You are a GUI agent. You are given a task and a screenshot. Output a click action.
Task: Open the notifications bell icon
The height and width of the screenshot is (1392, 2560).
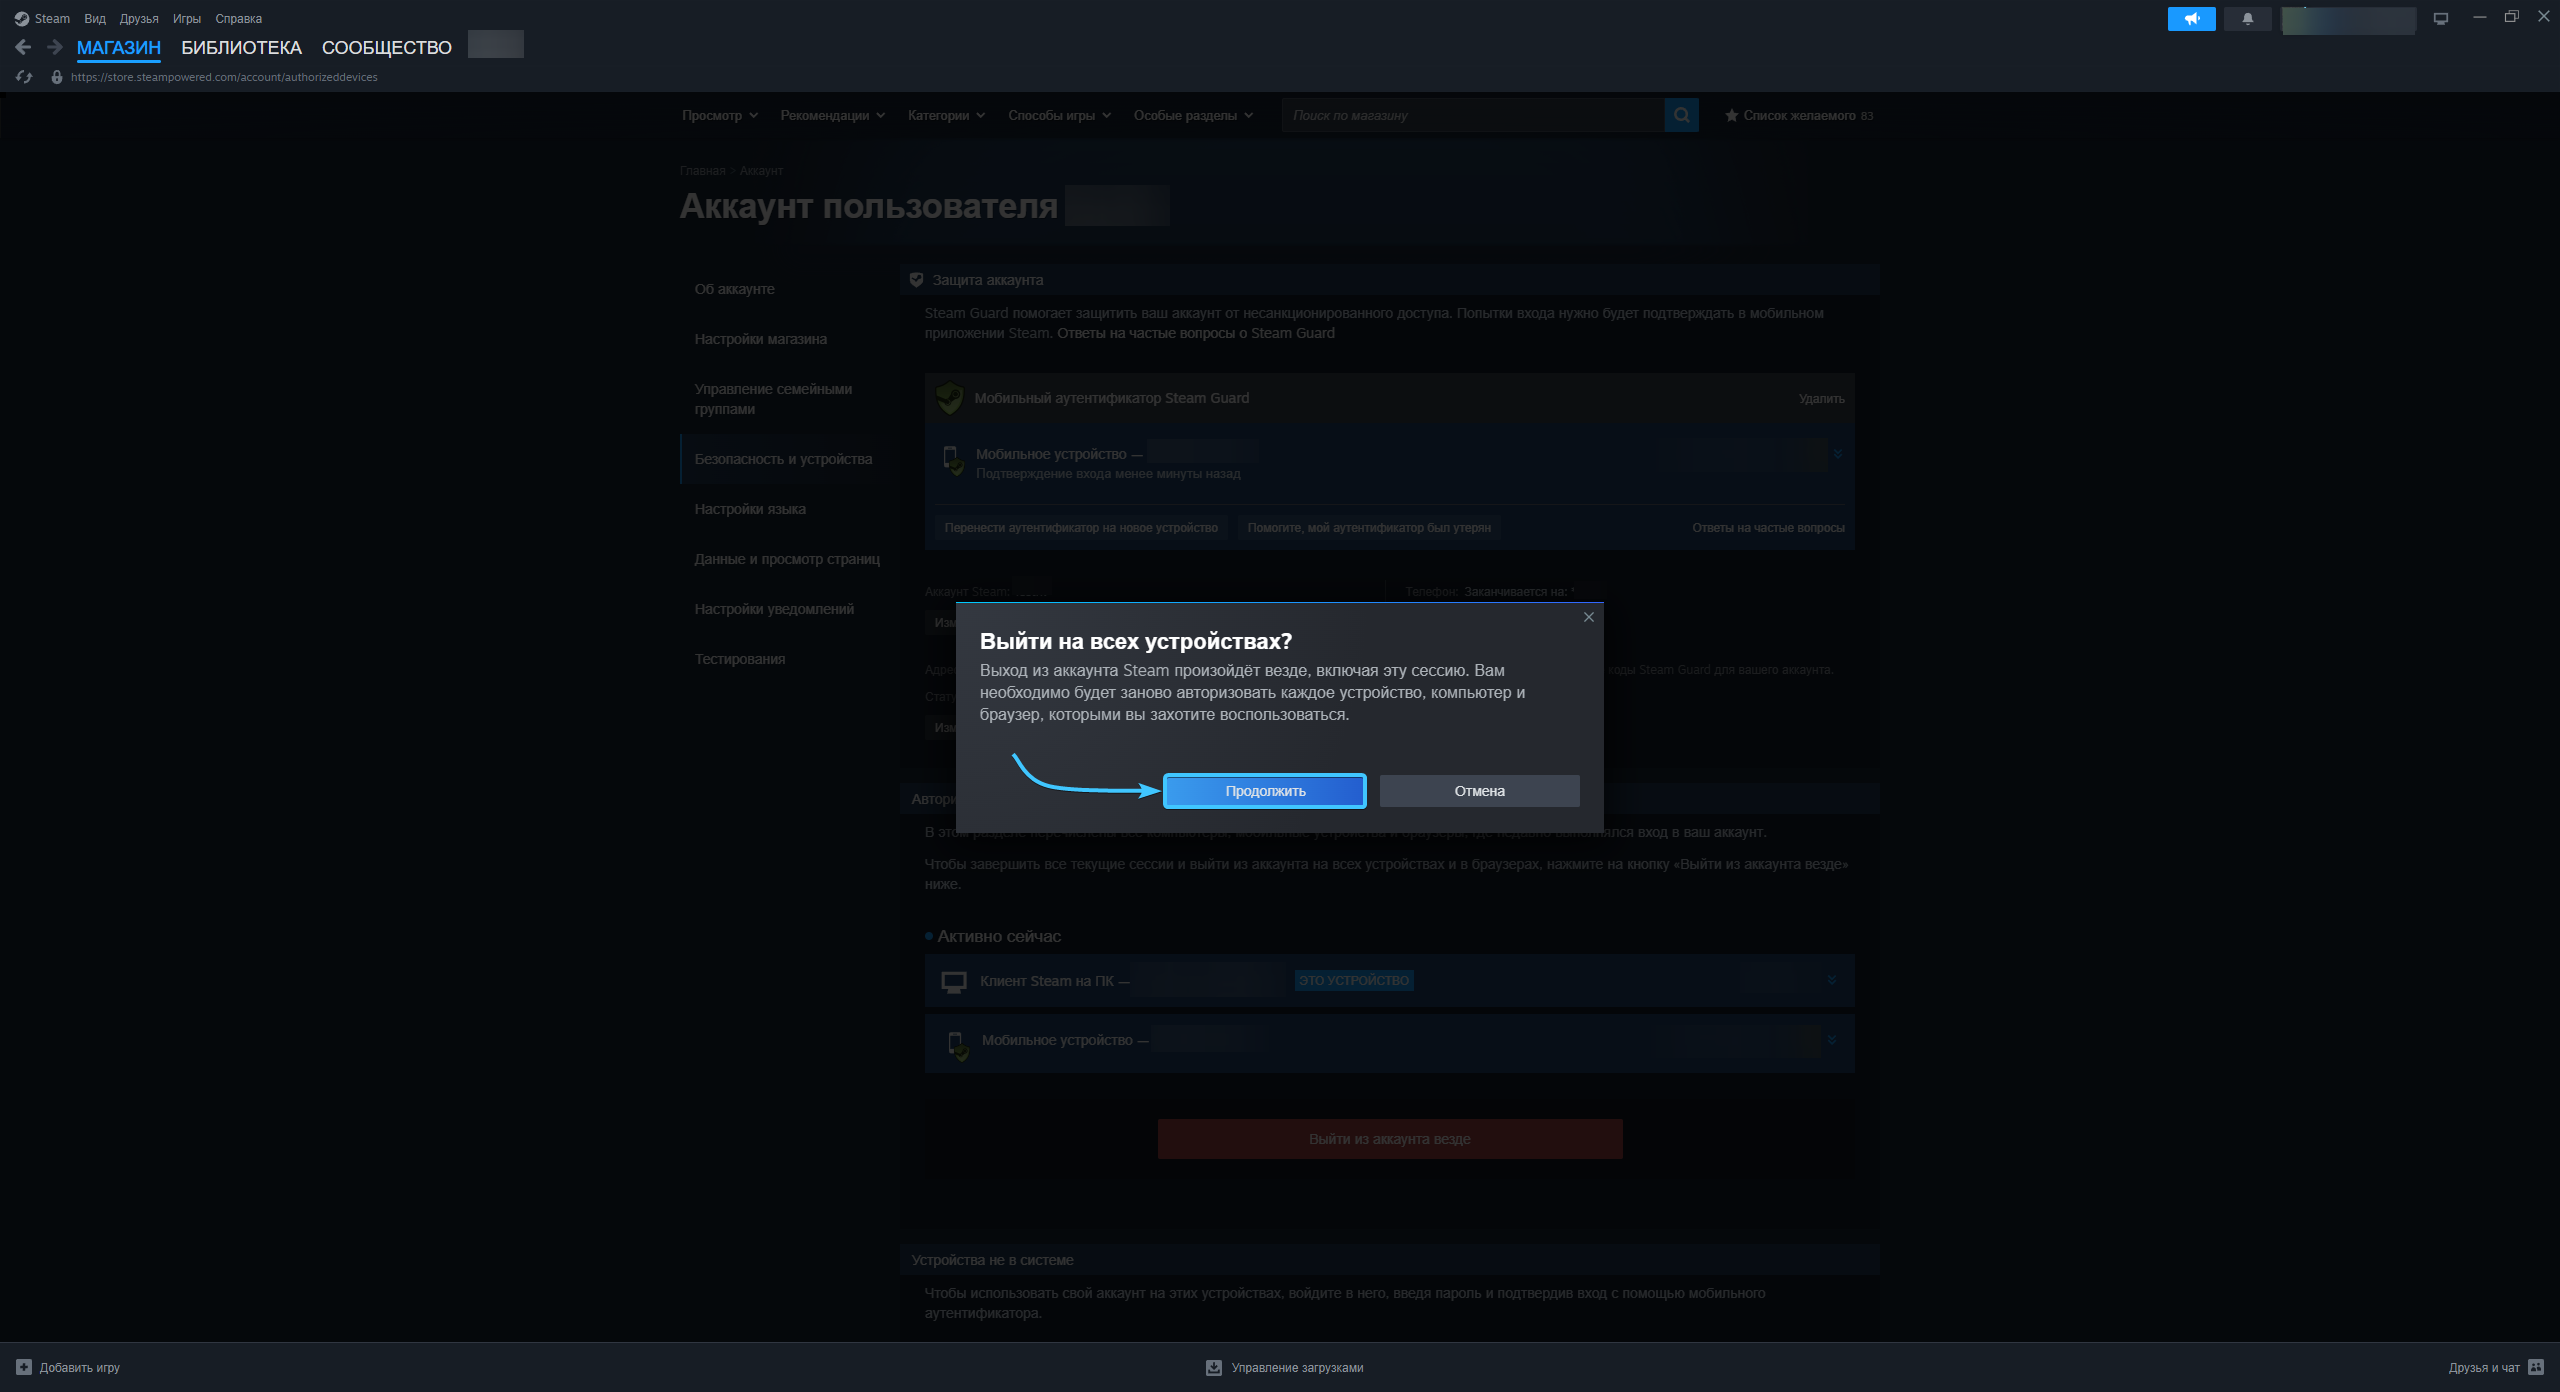(x=2248, y=19)
